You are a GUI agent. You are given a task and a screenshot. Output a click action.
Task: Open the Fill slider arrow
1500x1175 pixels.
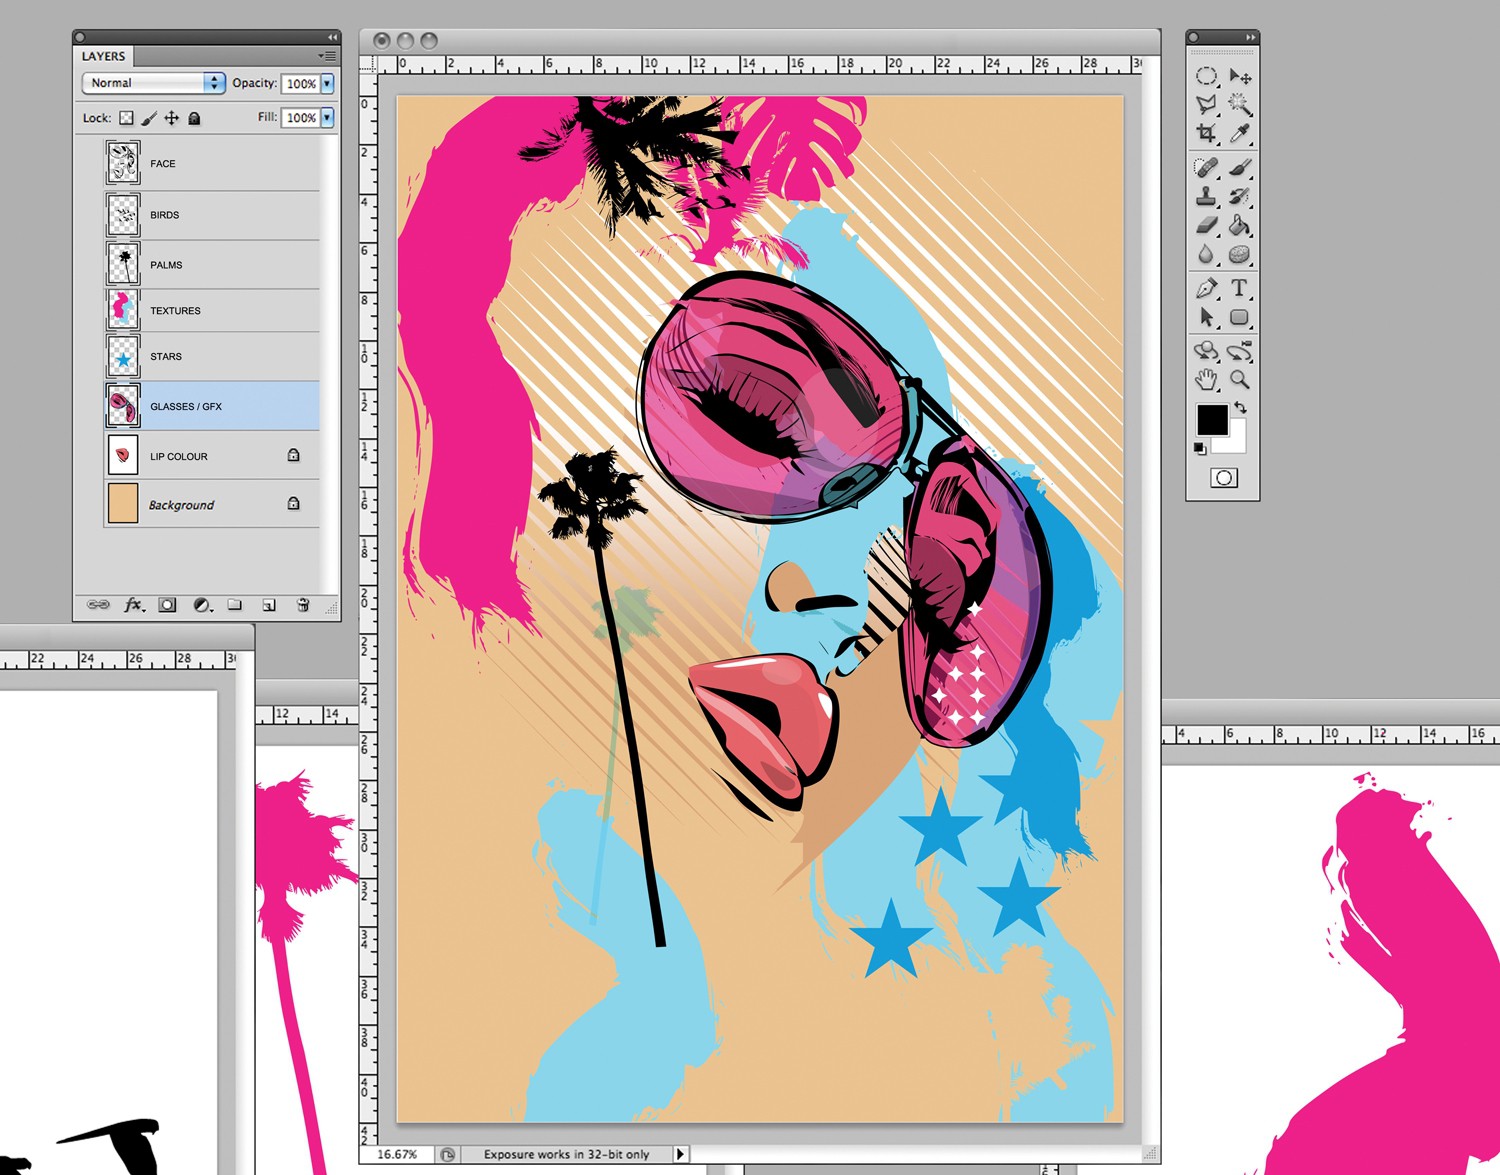point(327,118)
